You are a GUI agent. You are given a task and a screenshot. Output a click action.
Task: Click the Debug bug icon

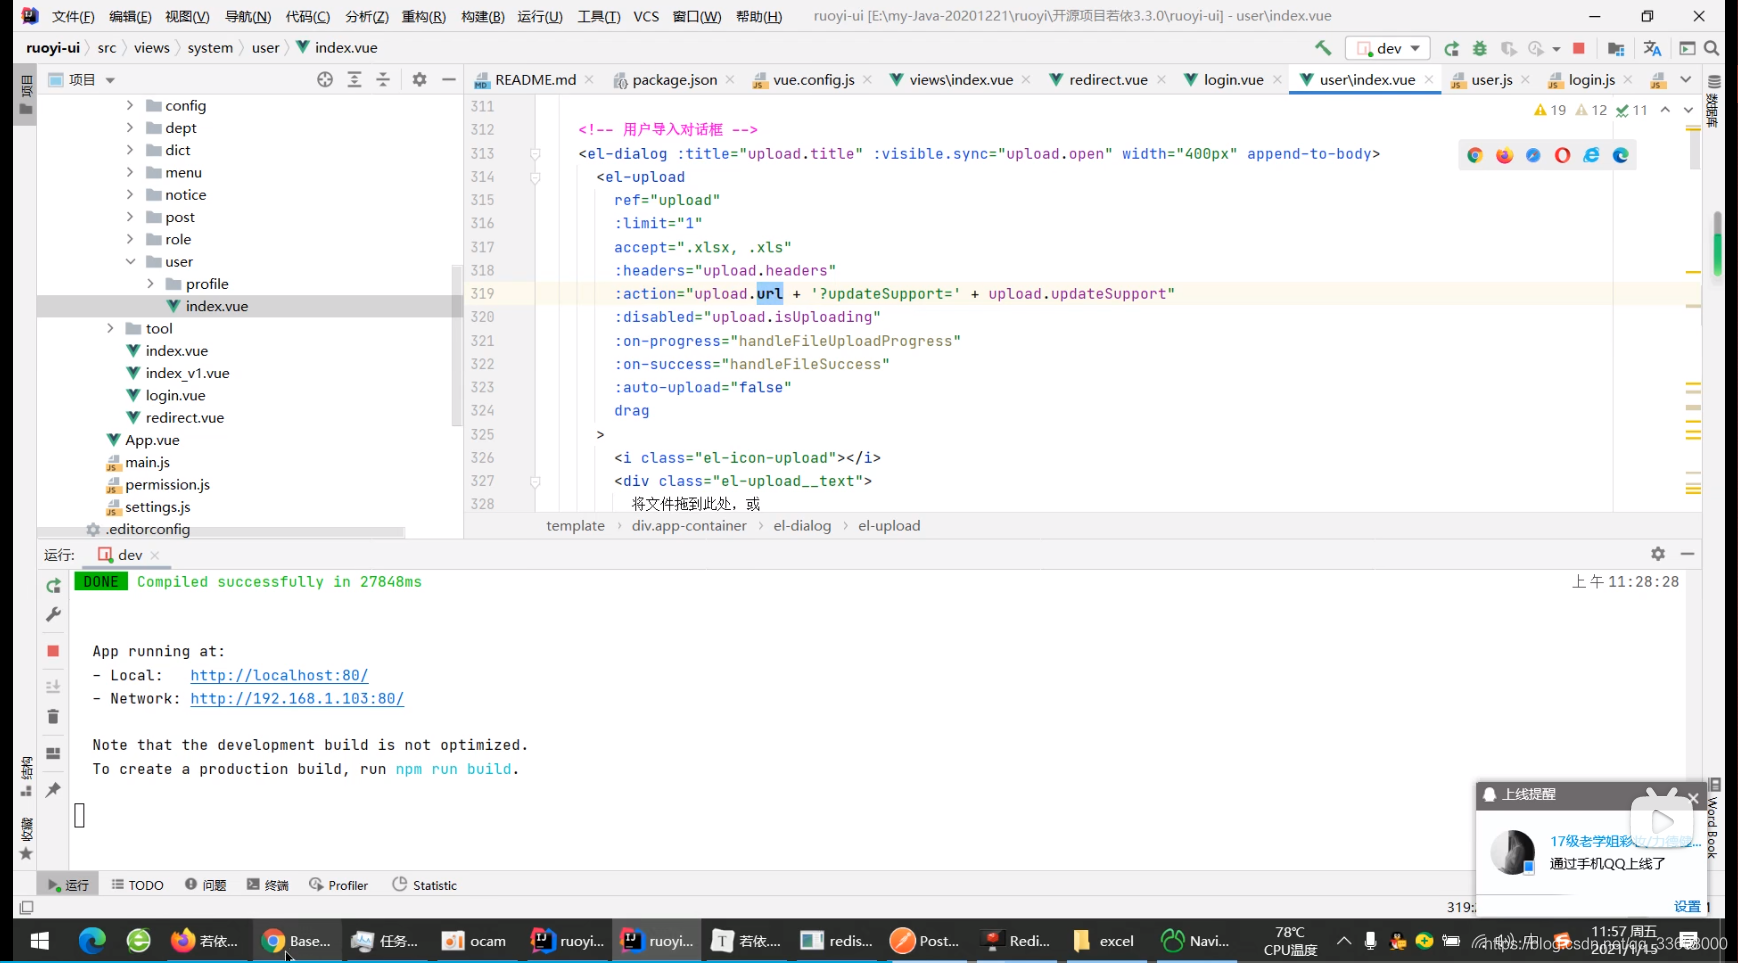(x=1480, y=48)
